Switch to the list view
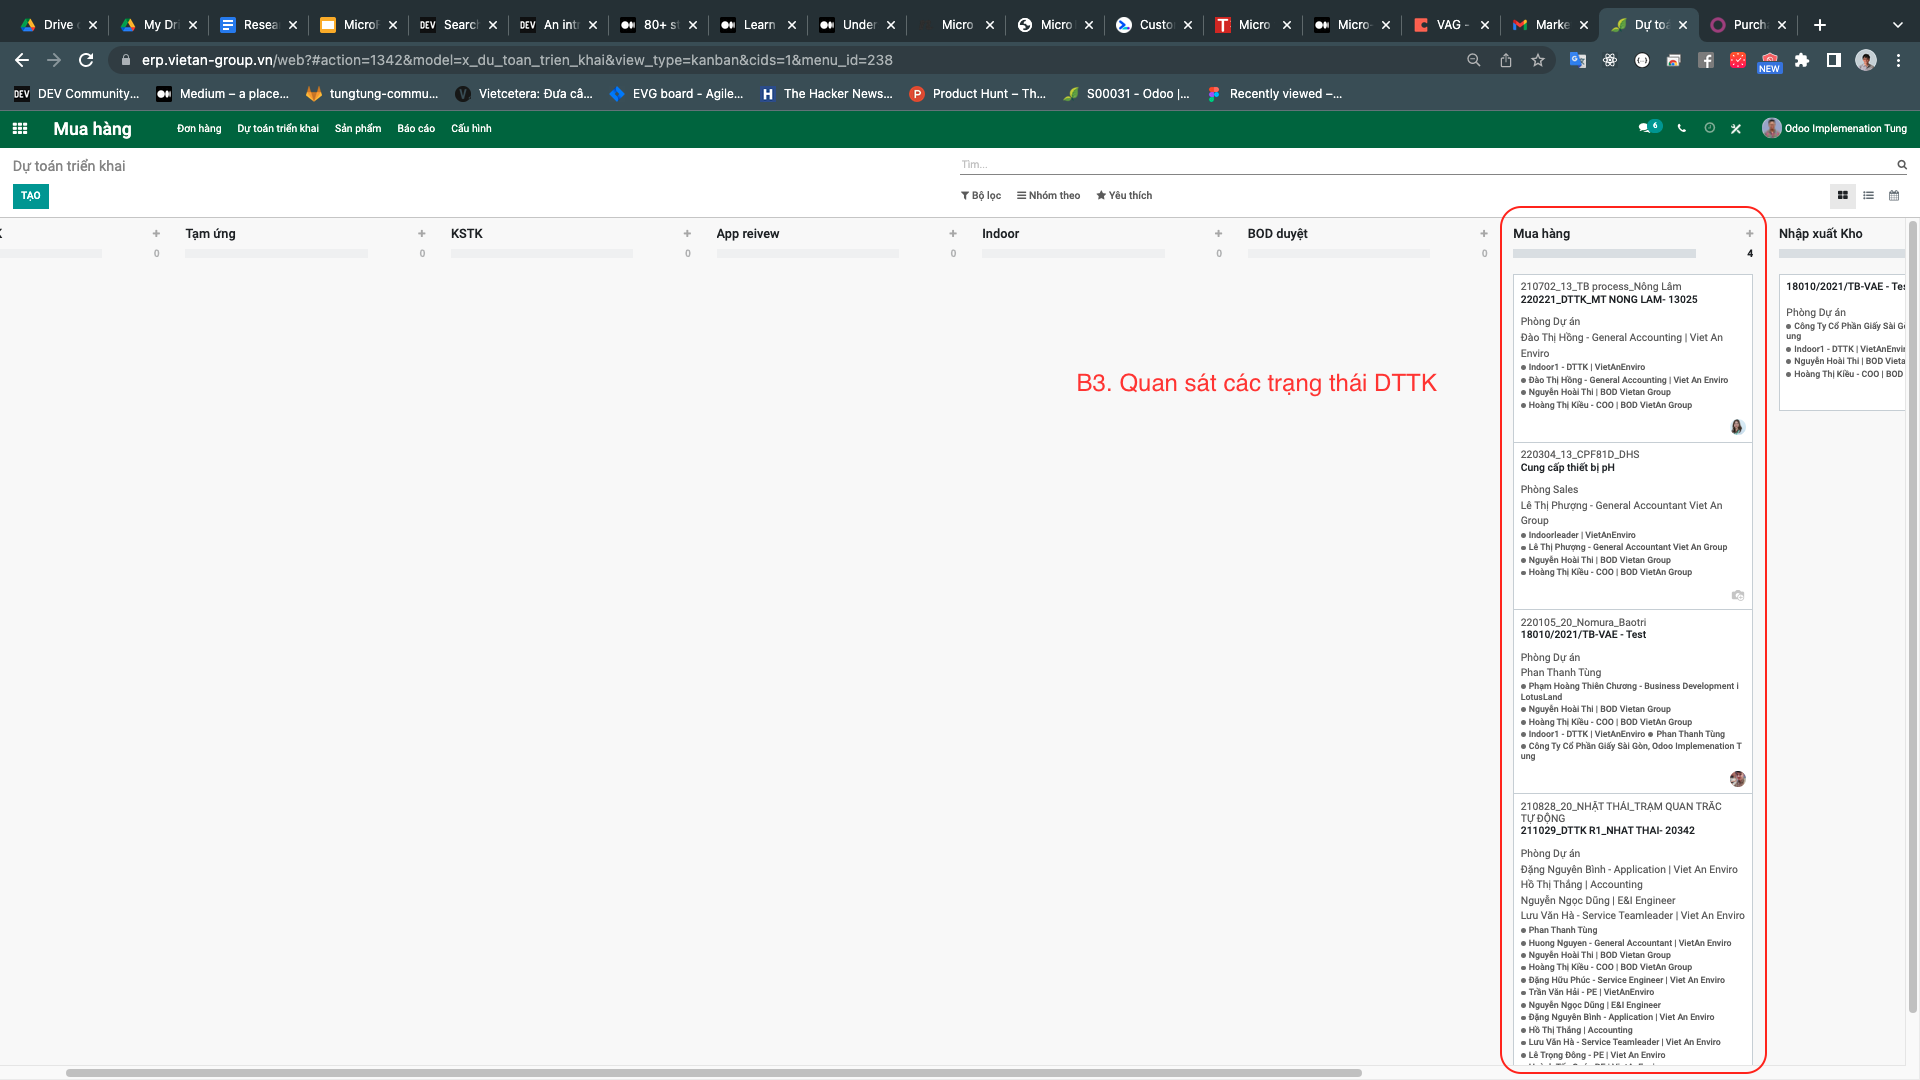 1868,196
